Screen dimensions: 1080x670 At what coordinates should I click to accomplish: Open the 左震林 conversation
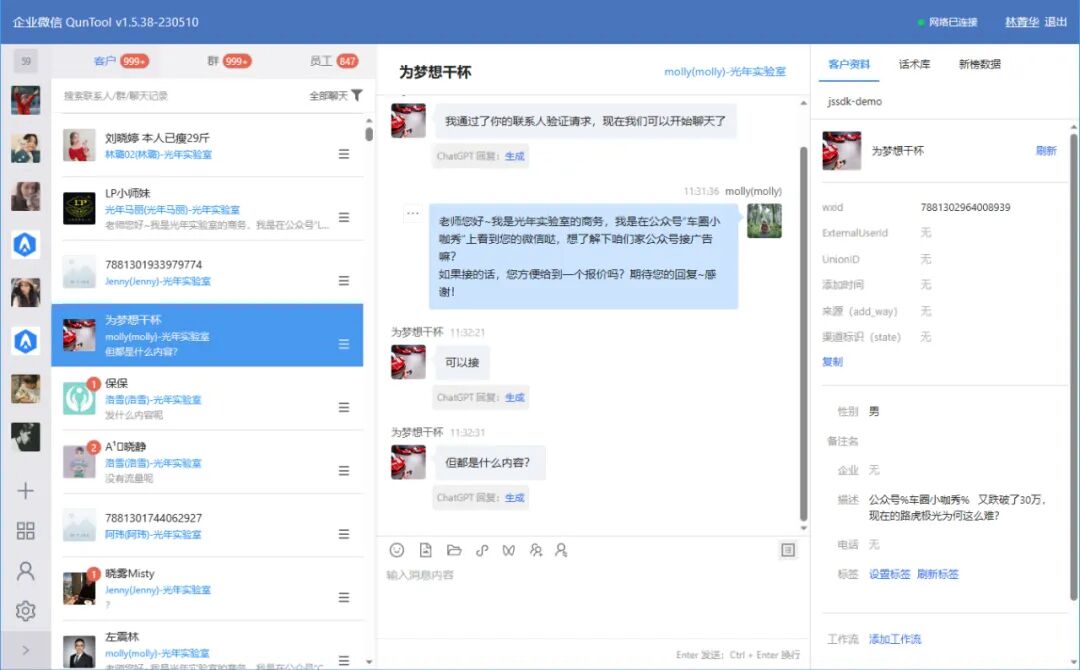(207, 646)
